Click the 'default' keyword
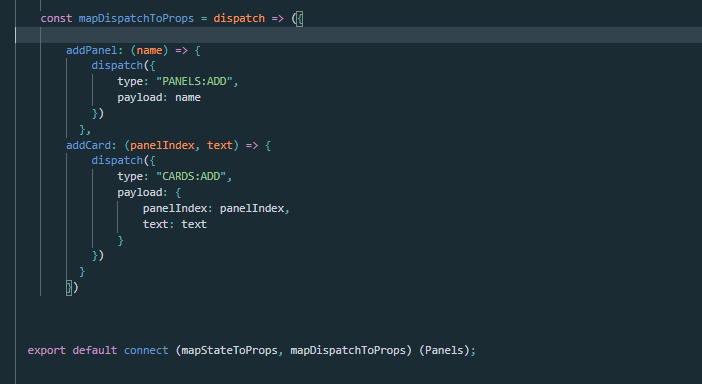 tap(94, 350)
